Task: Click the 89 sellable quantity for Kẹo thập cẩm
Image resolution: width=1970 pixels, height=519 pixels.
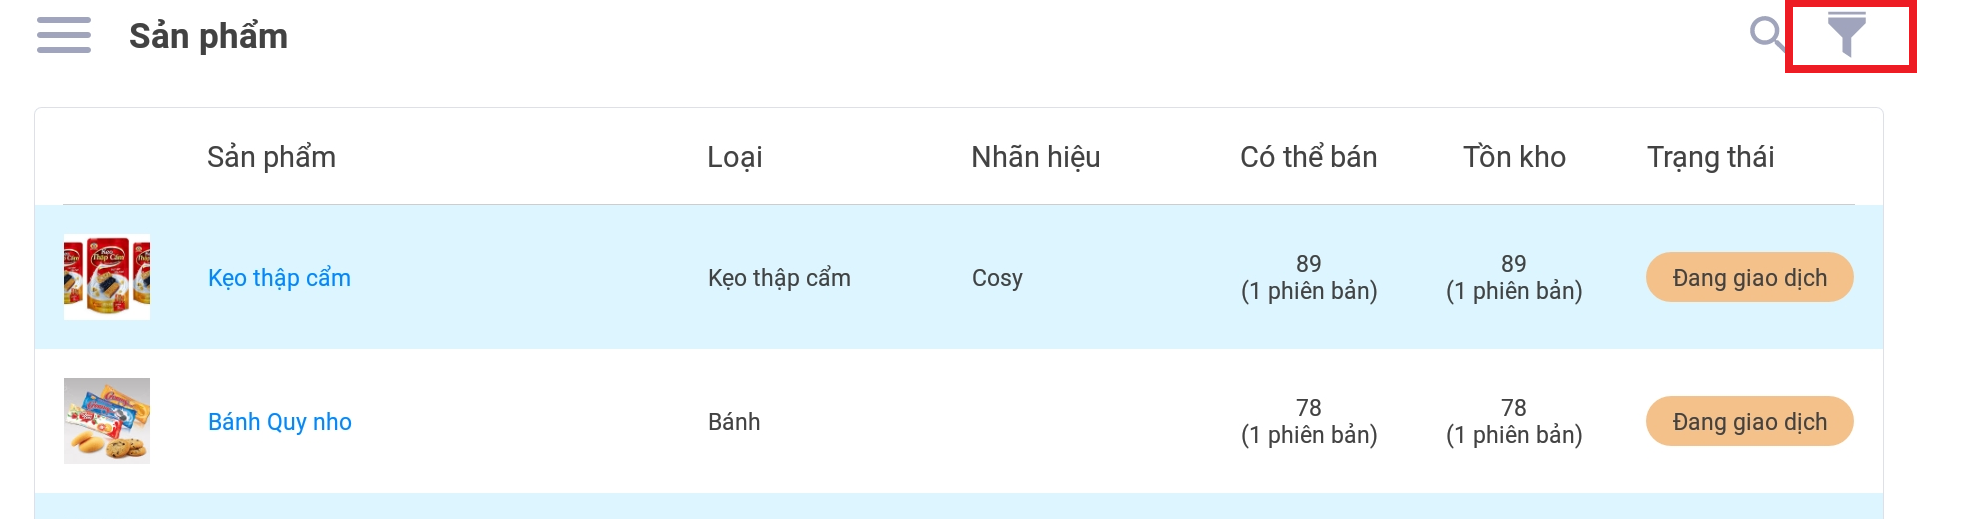Action: click(x=1308, y=264)
